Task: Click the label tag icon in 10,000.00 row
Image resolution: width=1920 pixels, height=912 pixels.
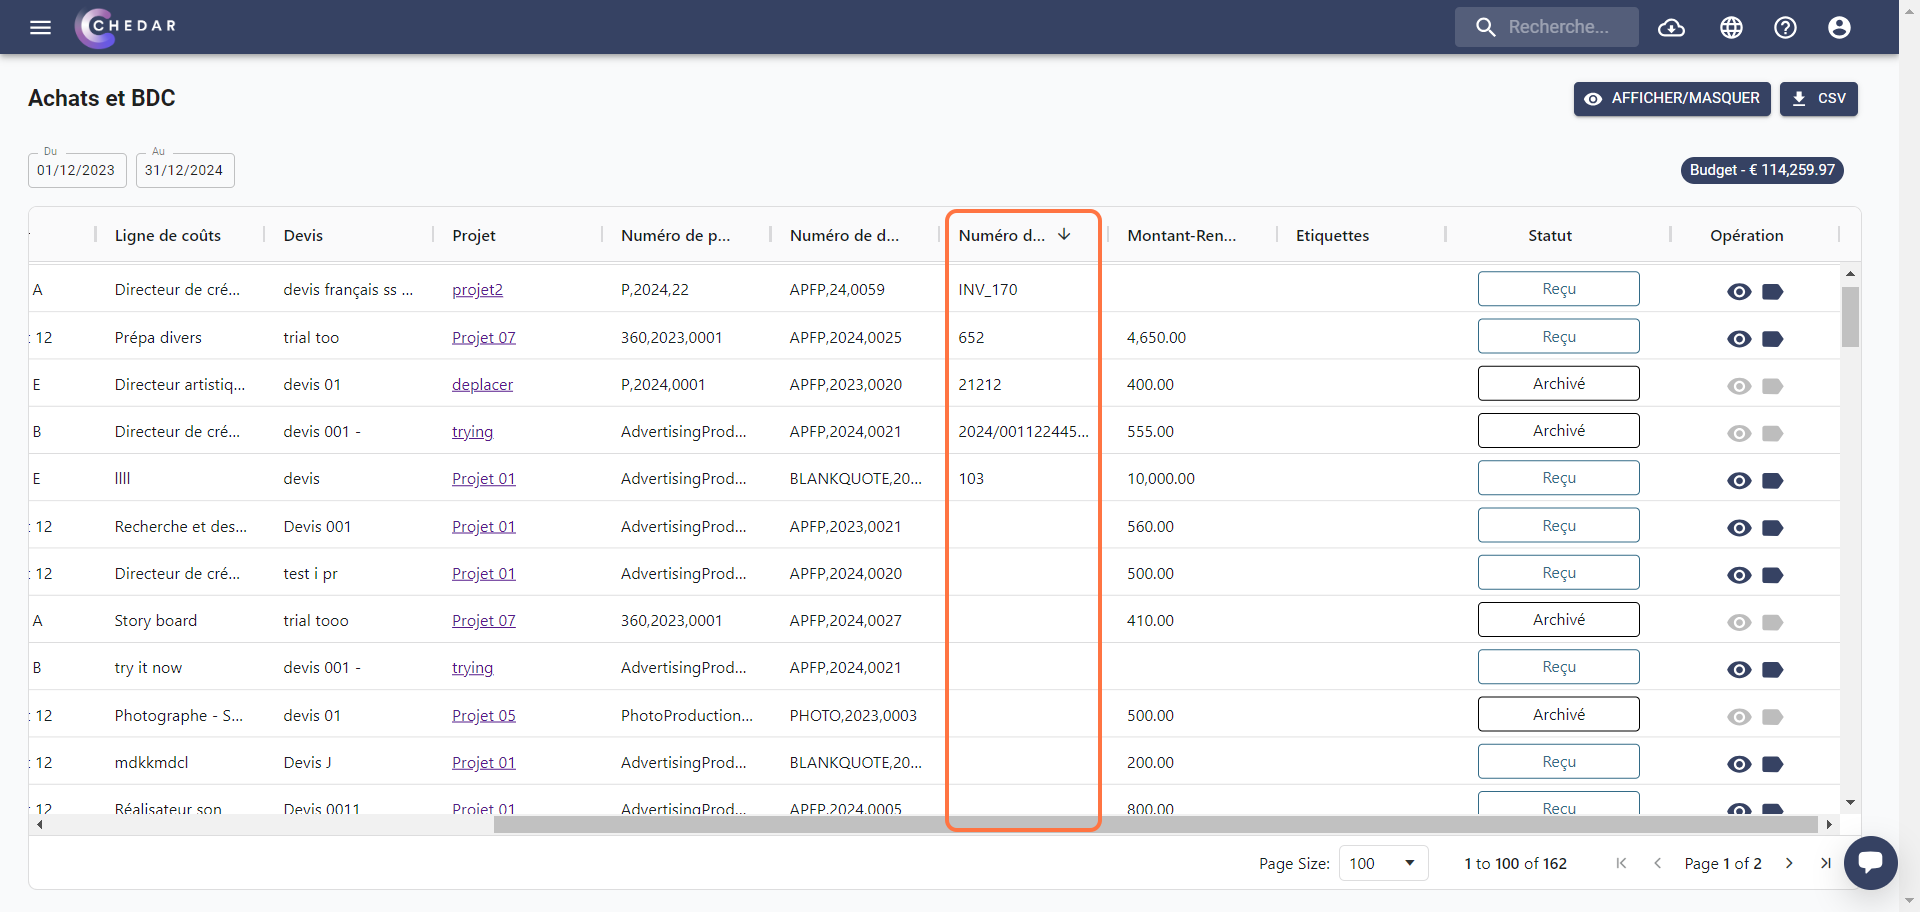Action: 1772,481
